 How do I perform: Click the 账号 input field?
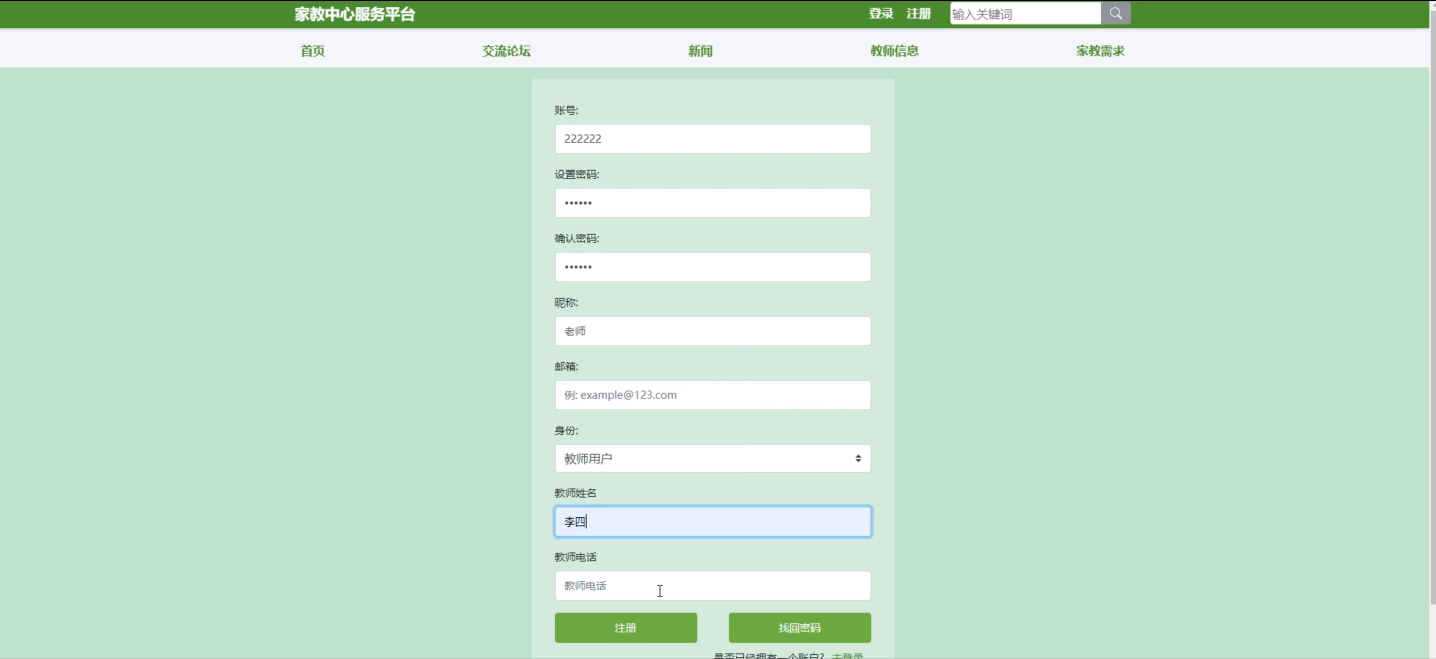click(x=713, y=139)
